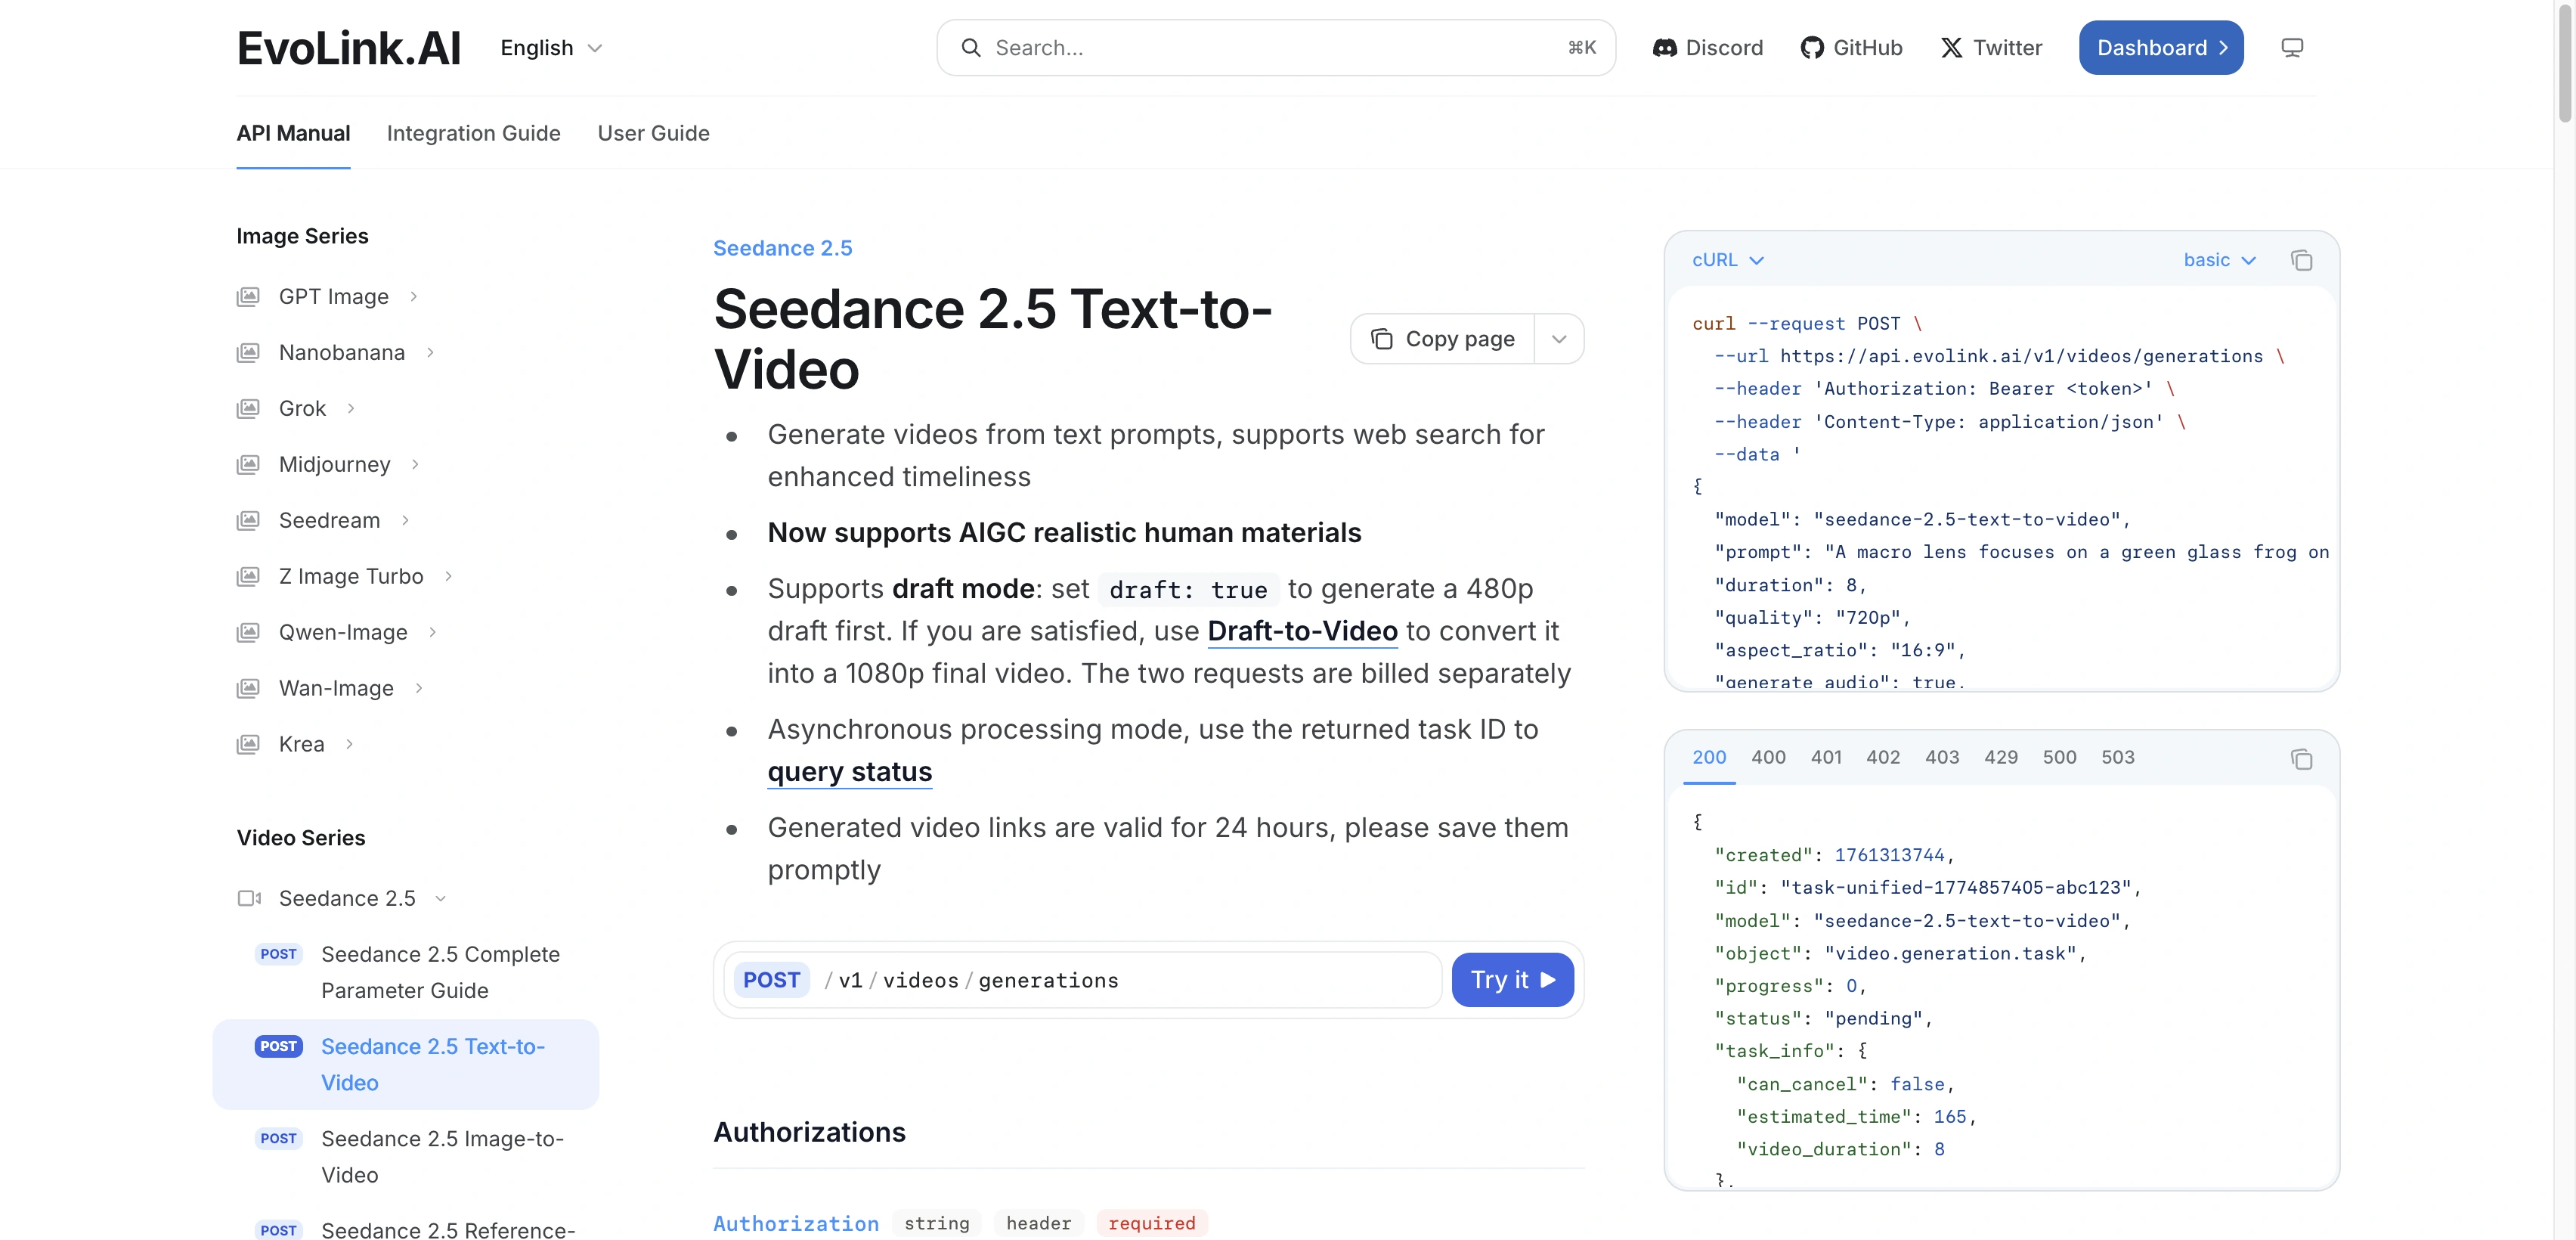Click the Krea image icon
Viewport: 2576px width, 1240px height.
tap(248, 745)
